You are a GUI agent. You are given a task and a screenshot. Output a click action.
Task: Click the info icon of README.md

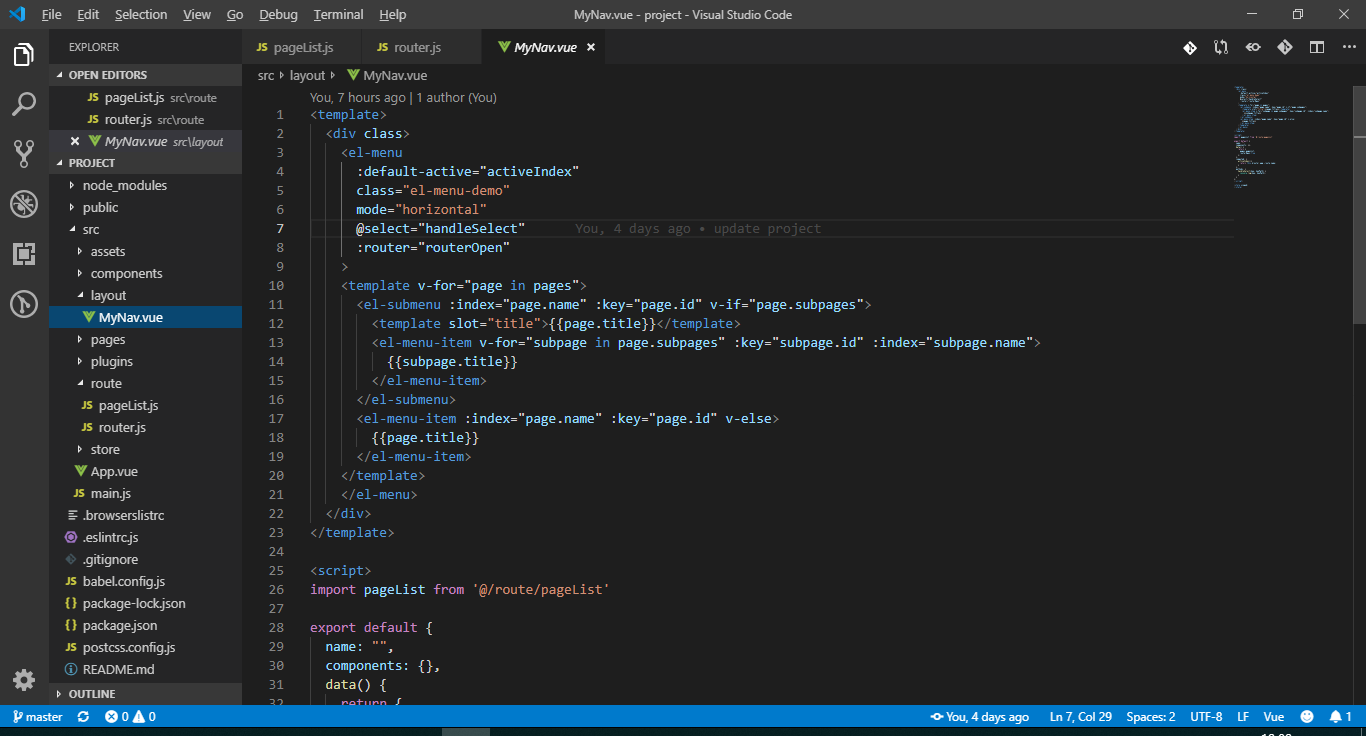click(71, 669)
